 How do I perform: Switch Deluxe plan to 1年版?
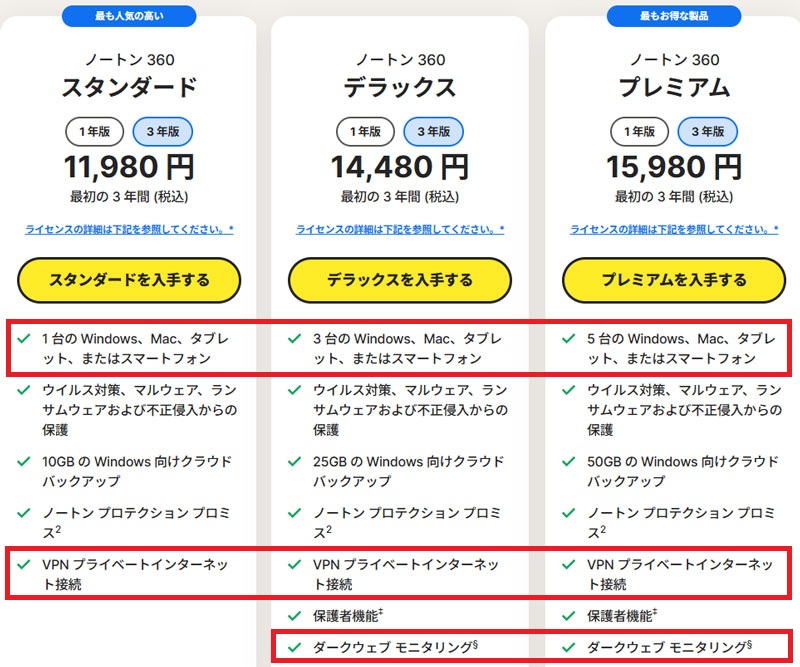[364, 131]
